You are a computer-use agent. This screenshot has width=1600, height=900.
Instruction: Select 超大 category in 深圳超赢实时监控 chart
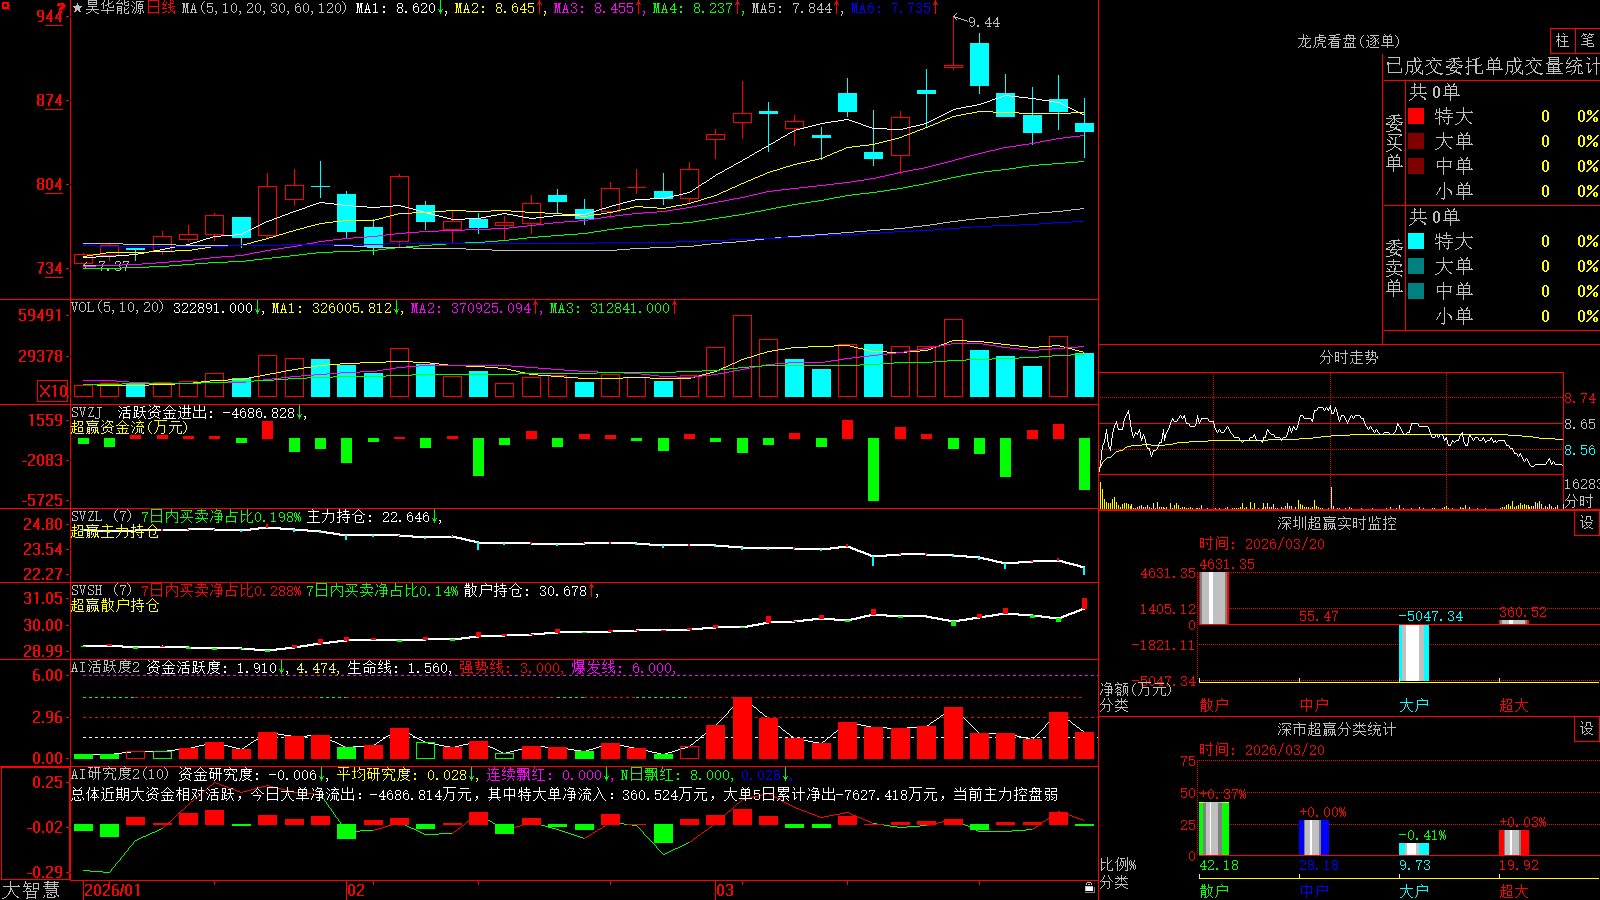click(x=1514, y=705)
